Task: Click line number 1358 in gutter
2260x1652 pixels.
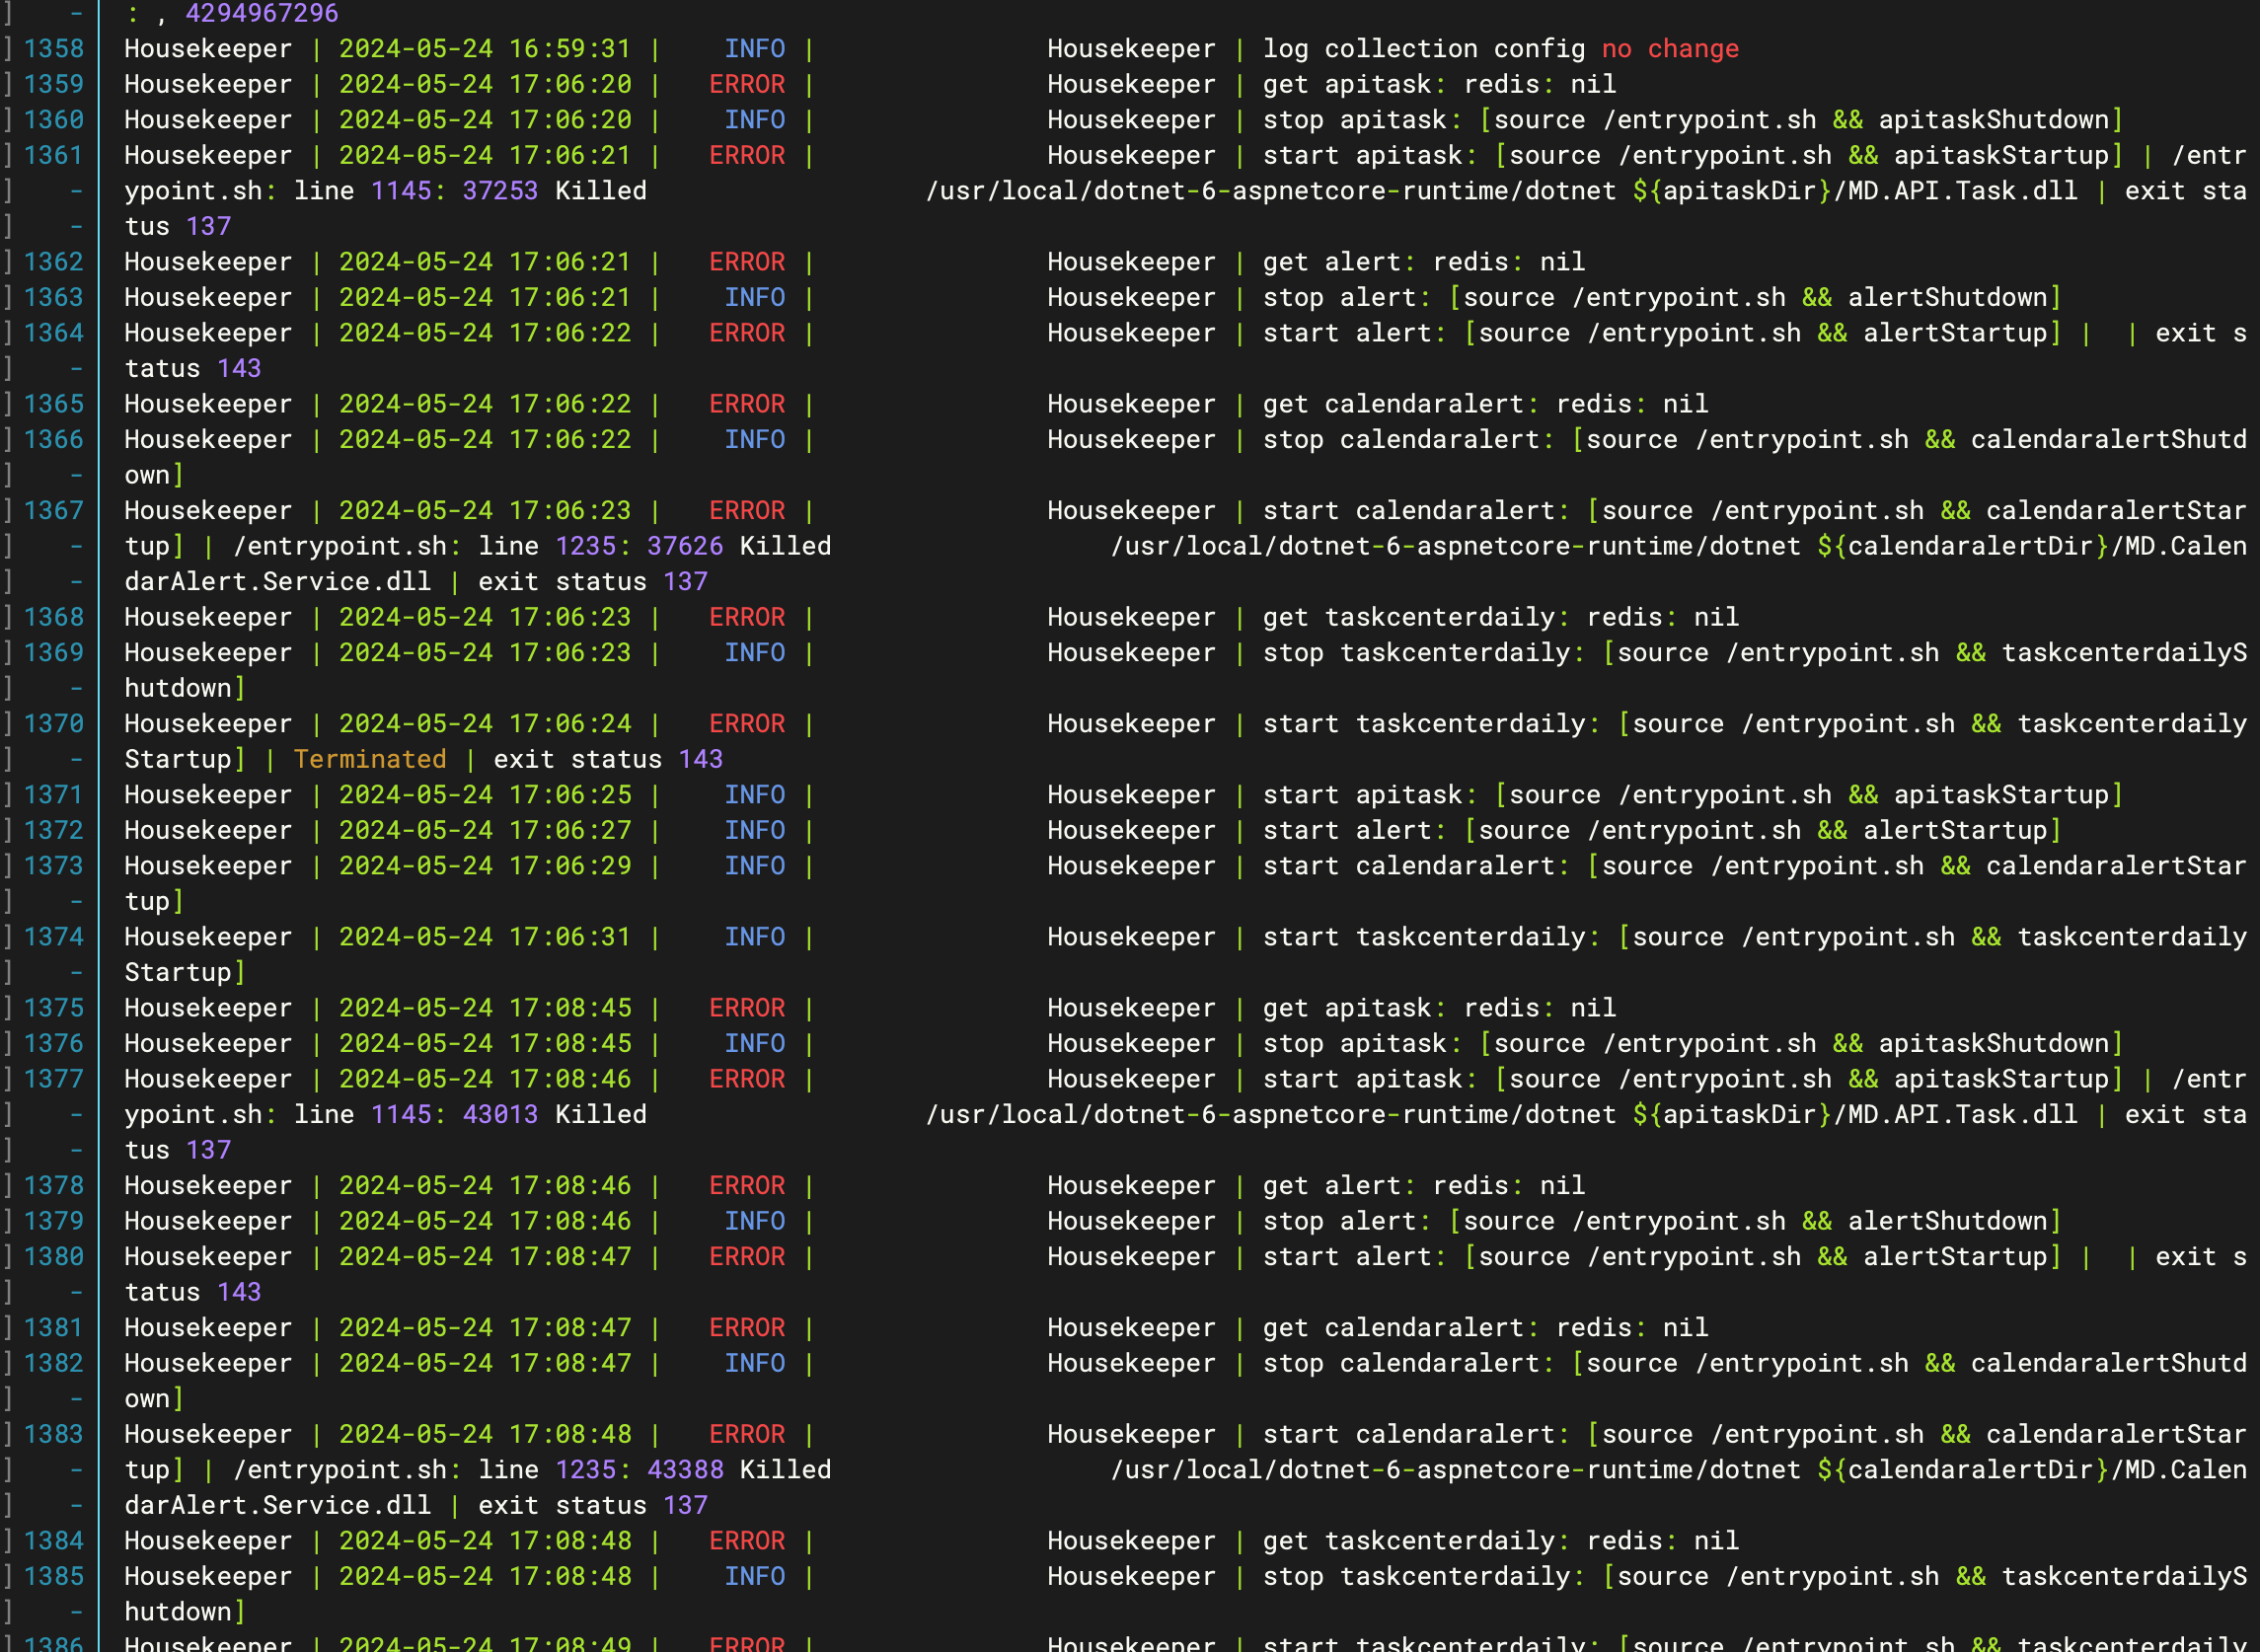Action: coord(54,49)
